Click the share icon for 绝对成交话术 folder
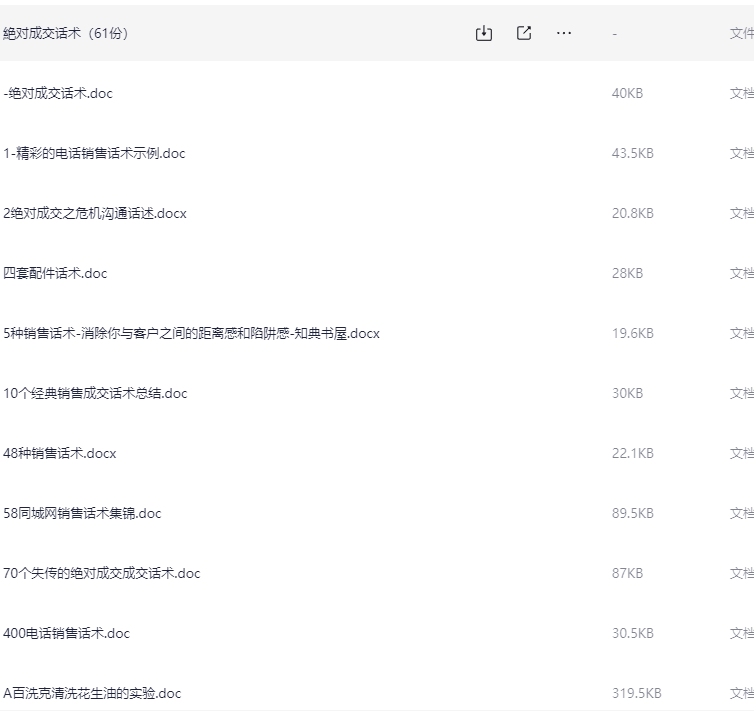The width and height of the screenshot is (754, 713). (x=524, y=33)
